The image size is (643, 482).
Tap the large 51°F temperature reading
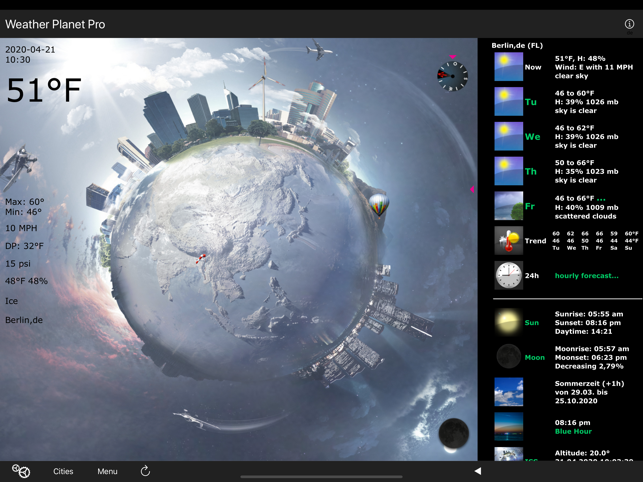pos(44,90)
